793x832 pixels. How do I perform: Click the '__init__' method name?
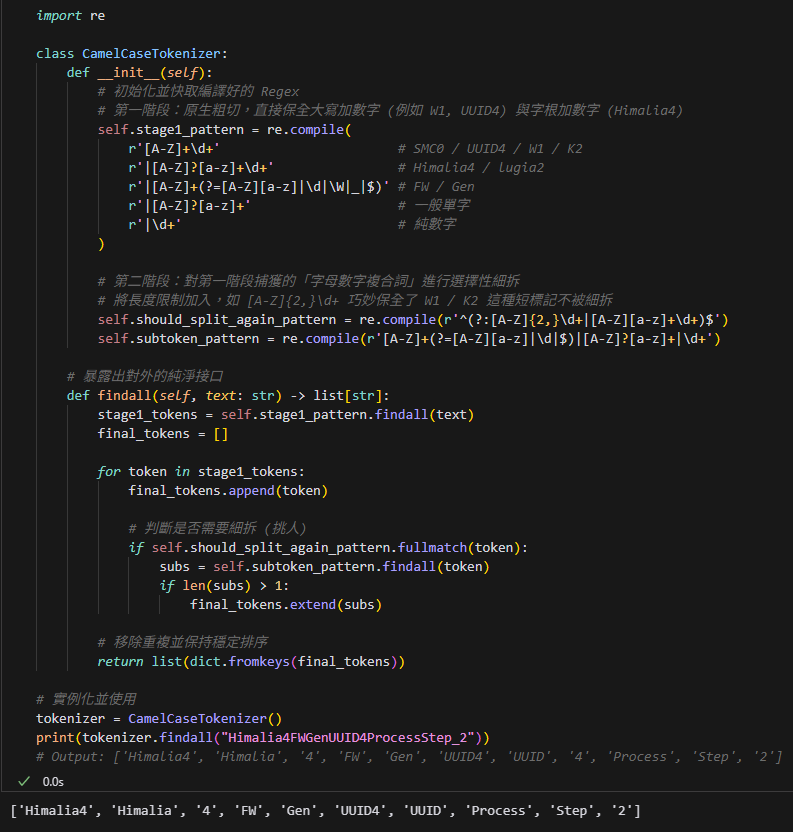click(x=128, y=73)
